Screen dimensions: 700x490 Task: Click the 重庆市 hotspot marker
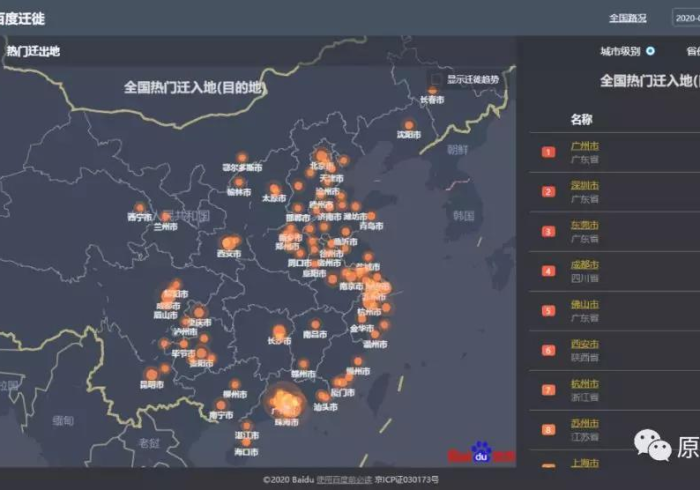click(x=199, y=312)
